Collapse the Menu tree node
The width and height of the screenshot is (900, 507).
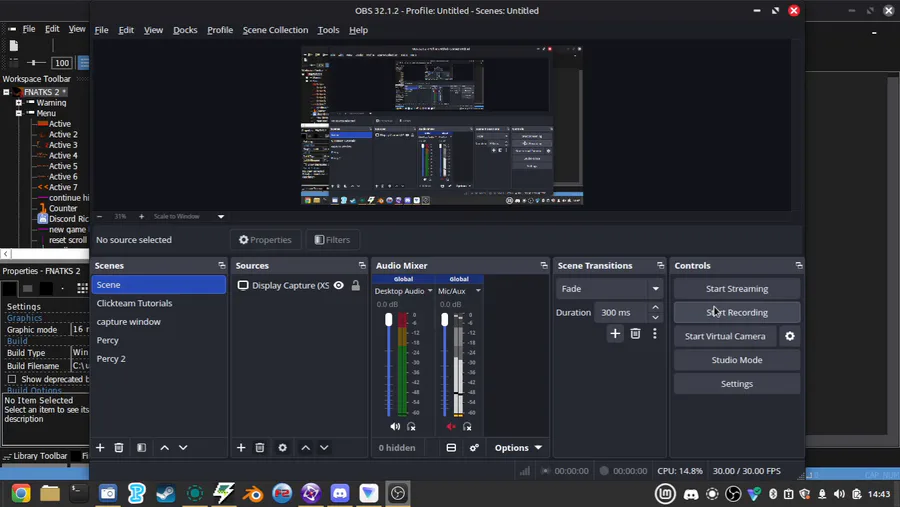pos(19,113)
